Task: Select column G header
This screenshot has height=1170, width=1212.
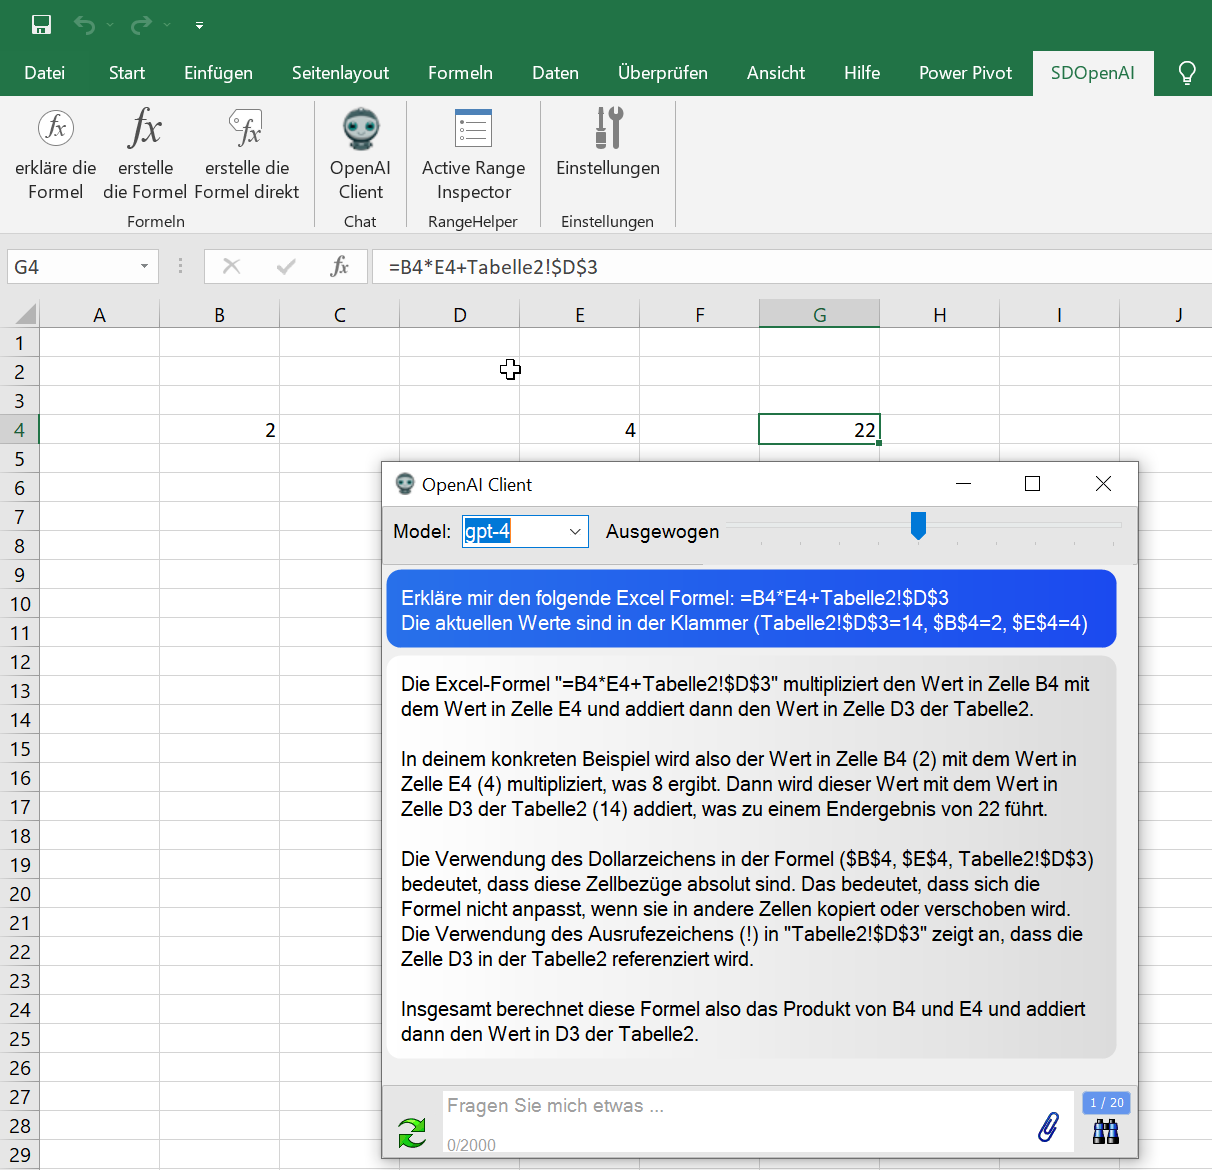Action: click(x=819, y=315)
